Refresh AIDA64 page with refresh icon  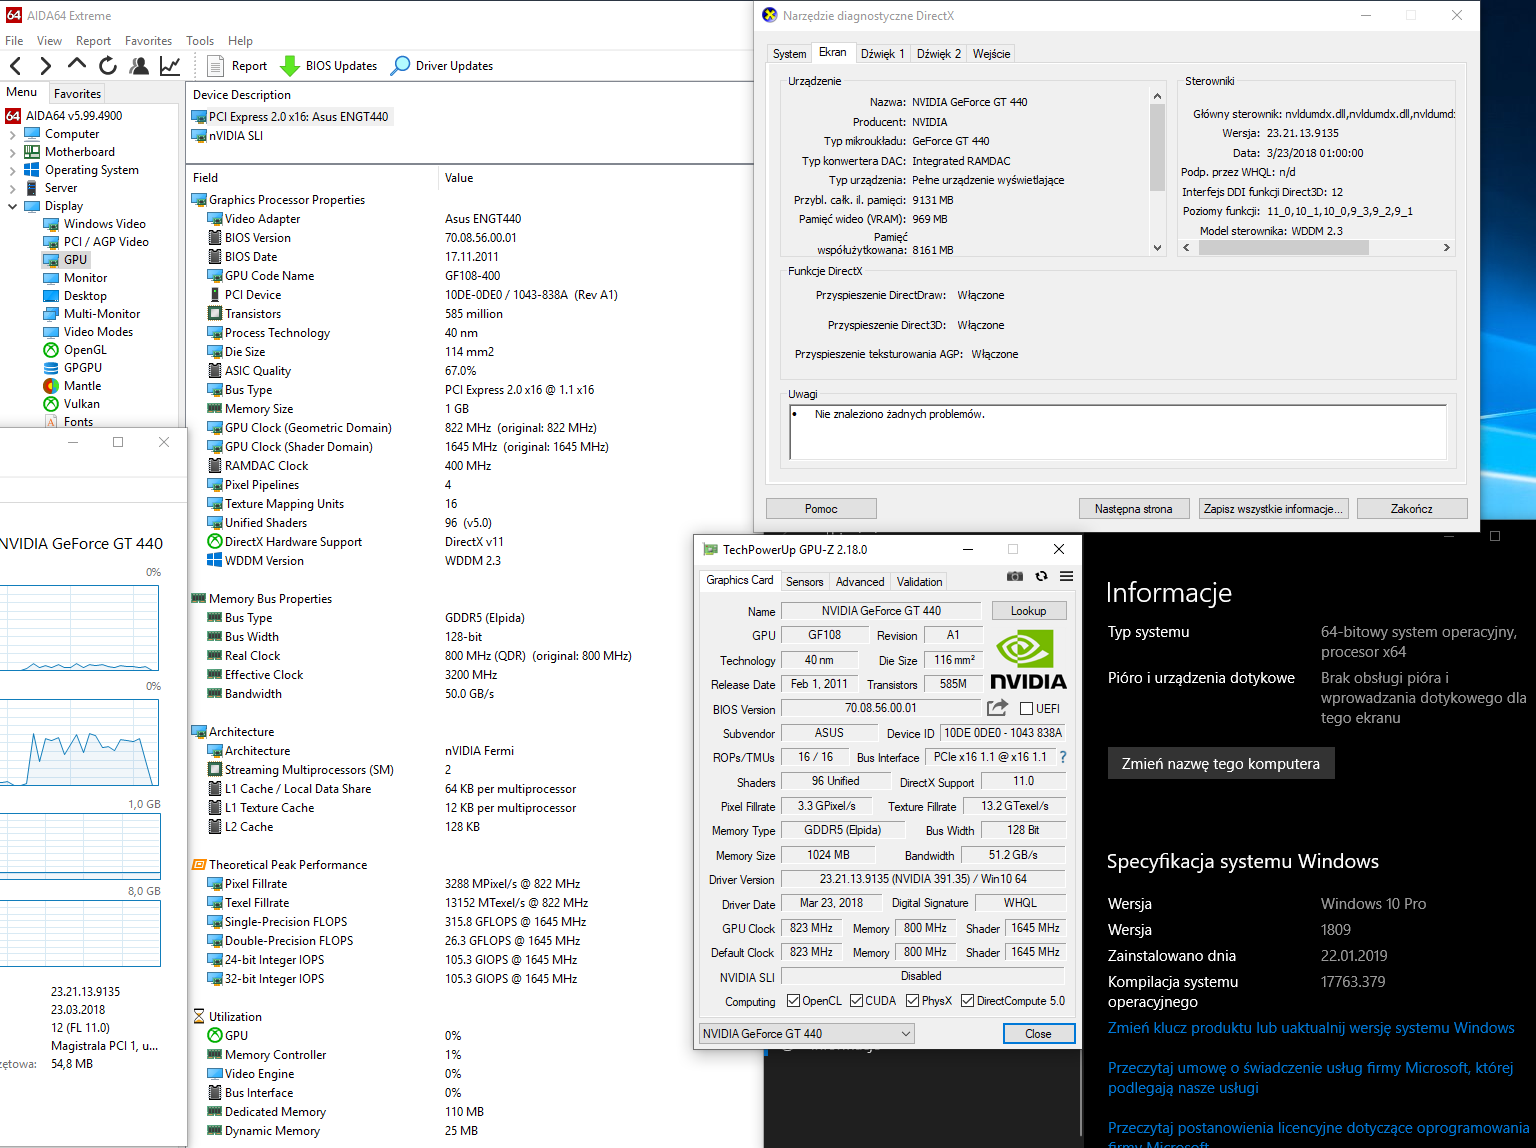(108, 66)
